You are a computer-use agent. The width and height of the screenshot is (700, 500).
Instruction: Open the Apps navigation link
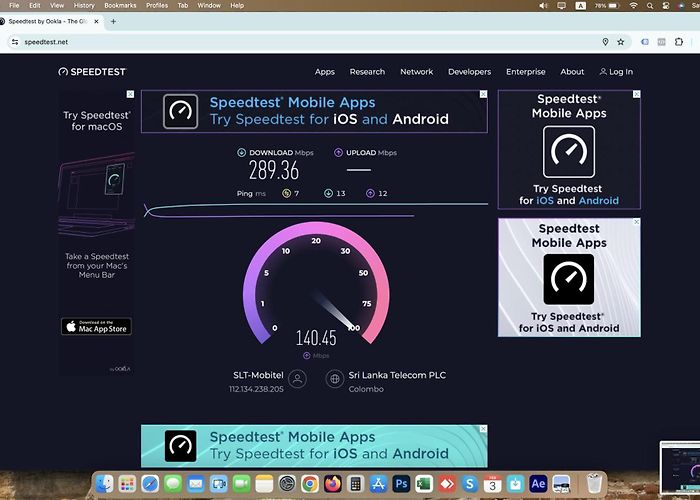[x=325, y=72]
